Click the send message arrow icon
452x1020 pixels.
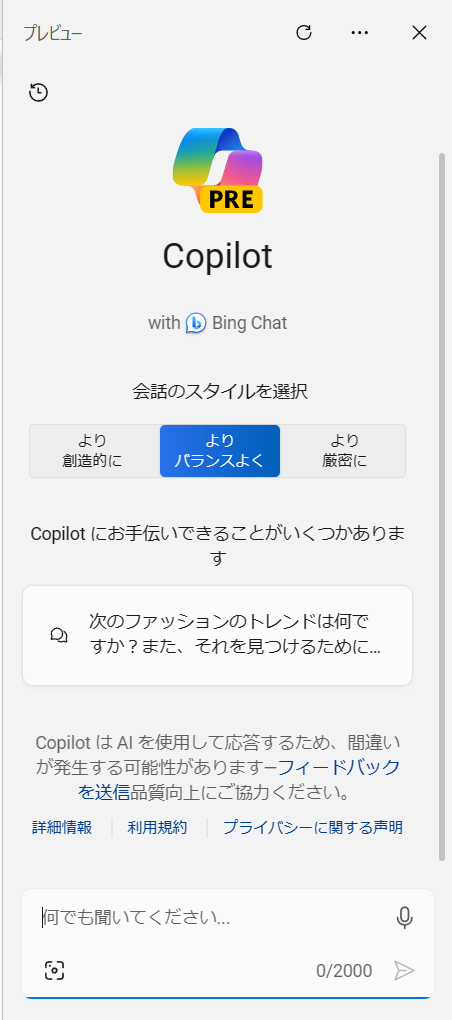(404, 971)
